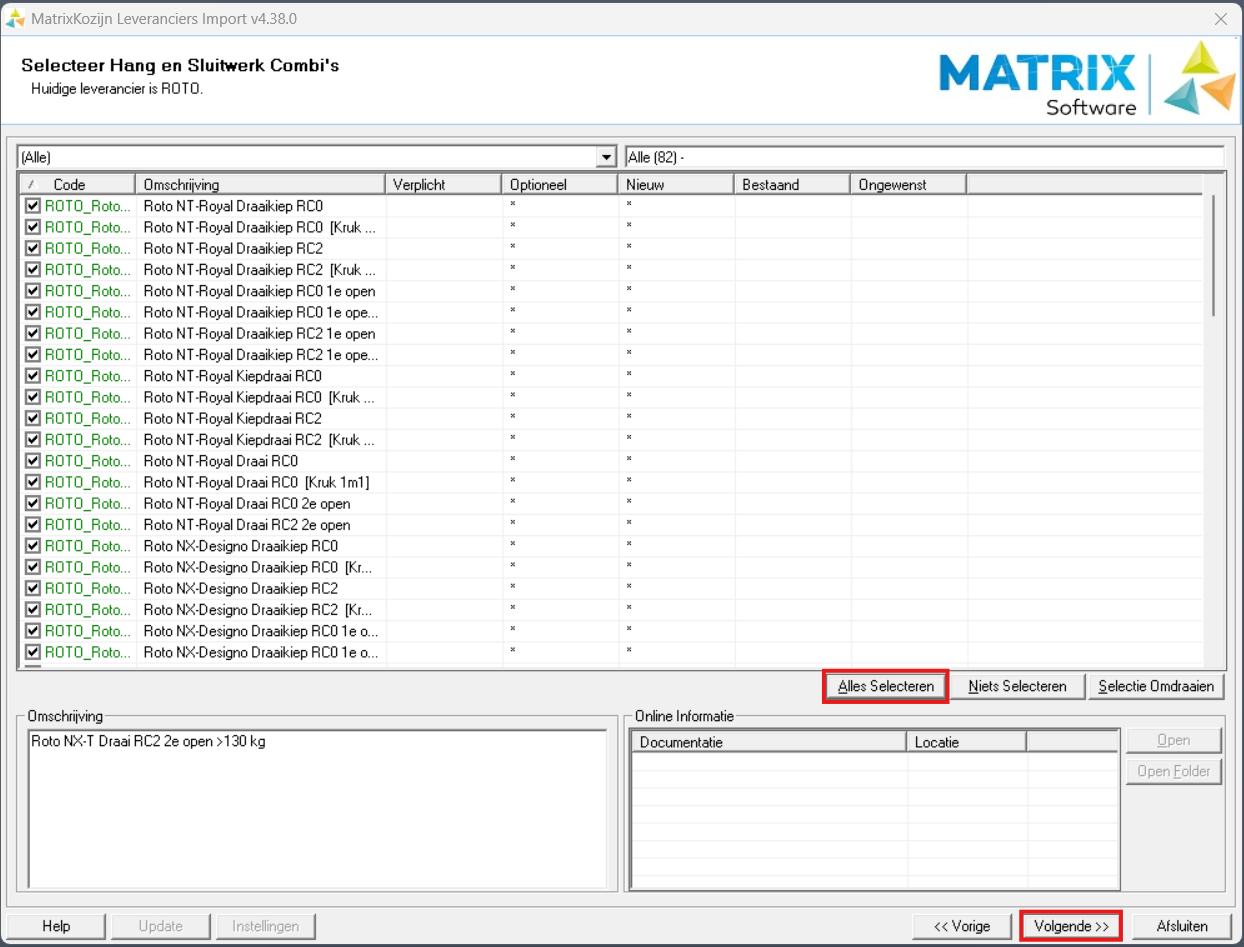Image resolution: width=1244 pixels, height=947 pixels.
Task: Click the greyed-out Instellingen button
Action: pyautogui.click(x=266, y=926)
